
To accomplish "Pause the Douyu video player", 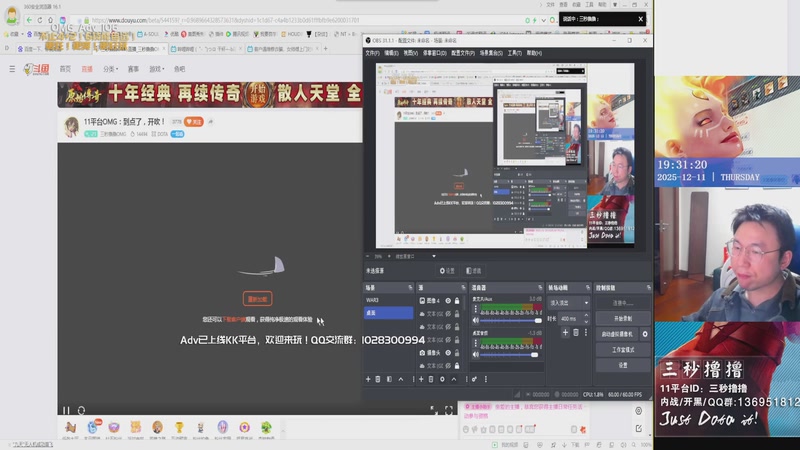I will pos(66,410).
